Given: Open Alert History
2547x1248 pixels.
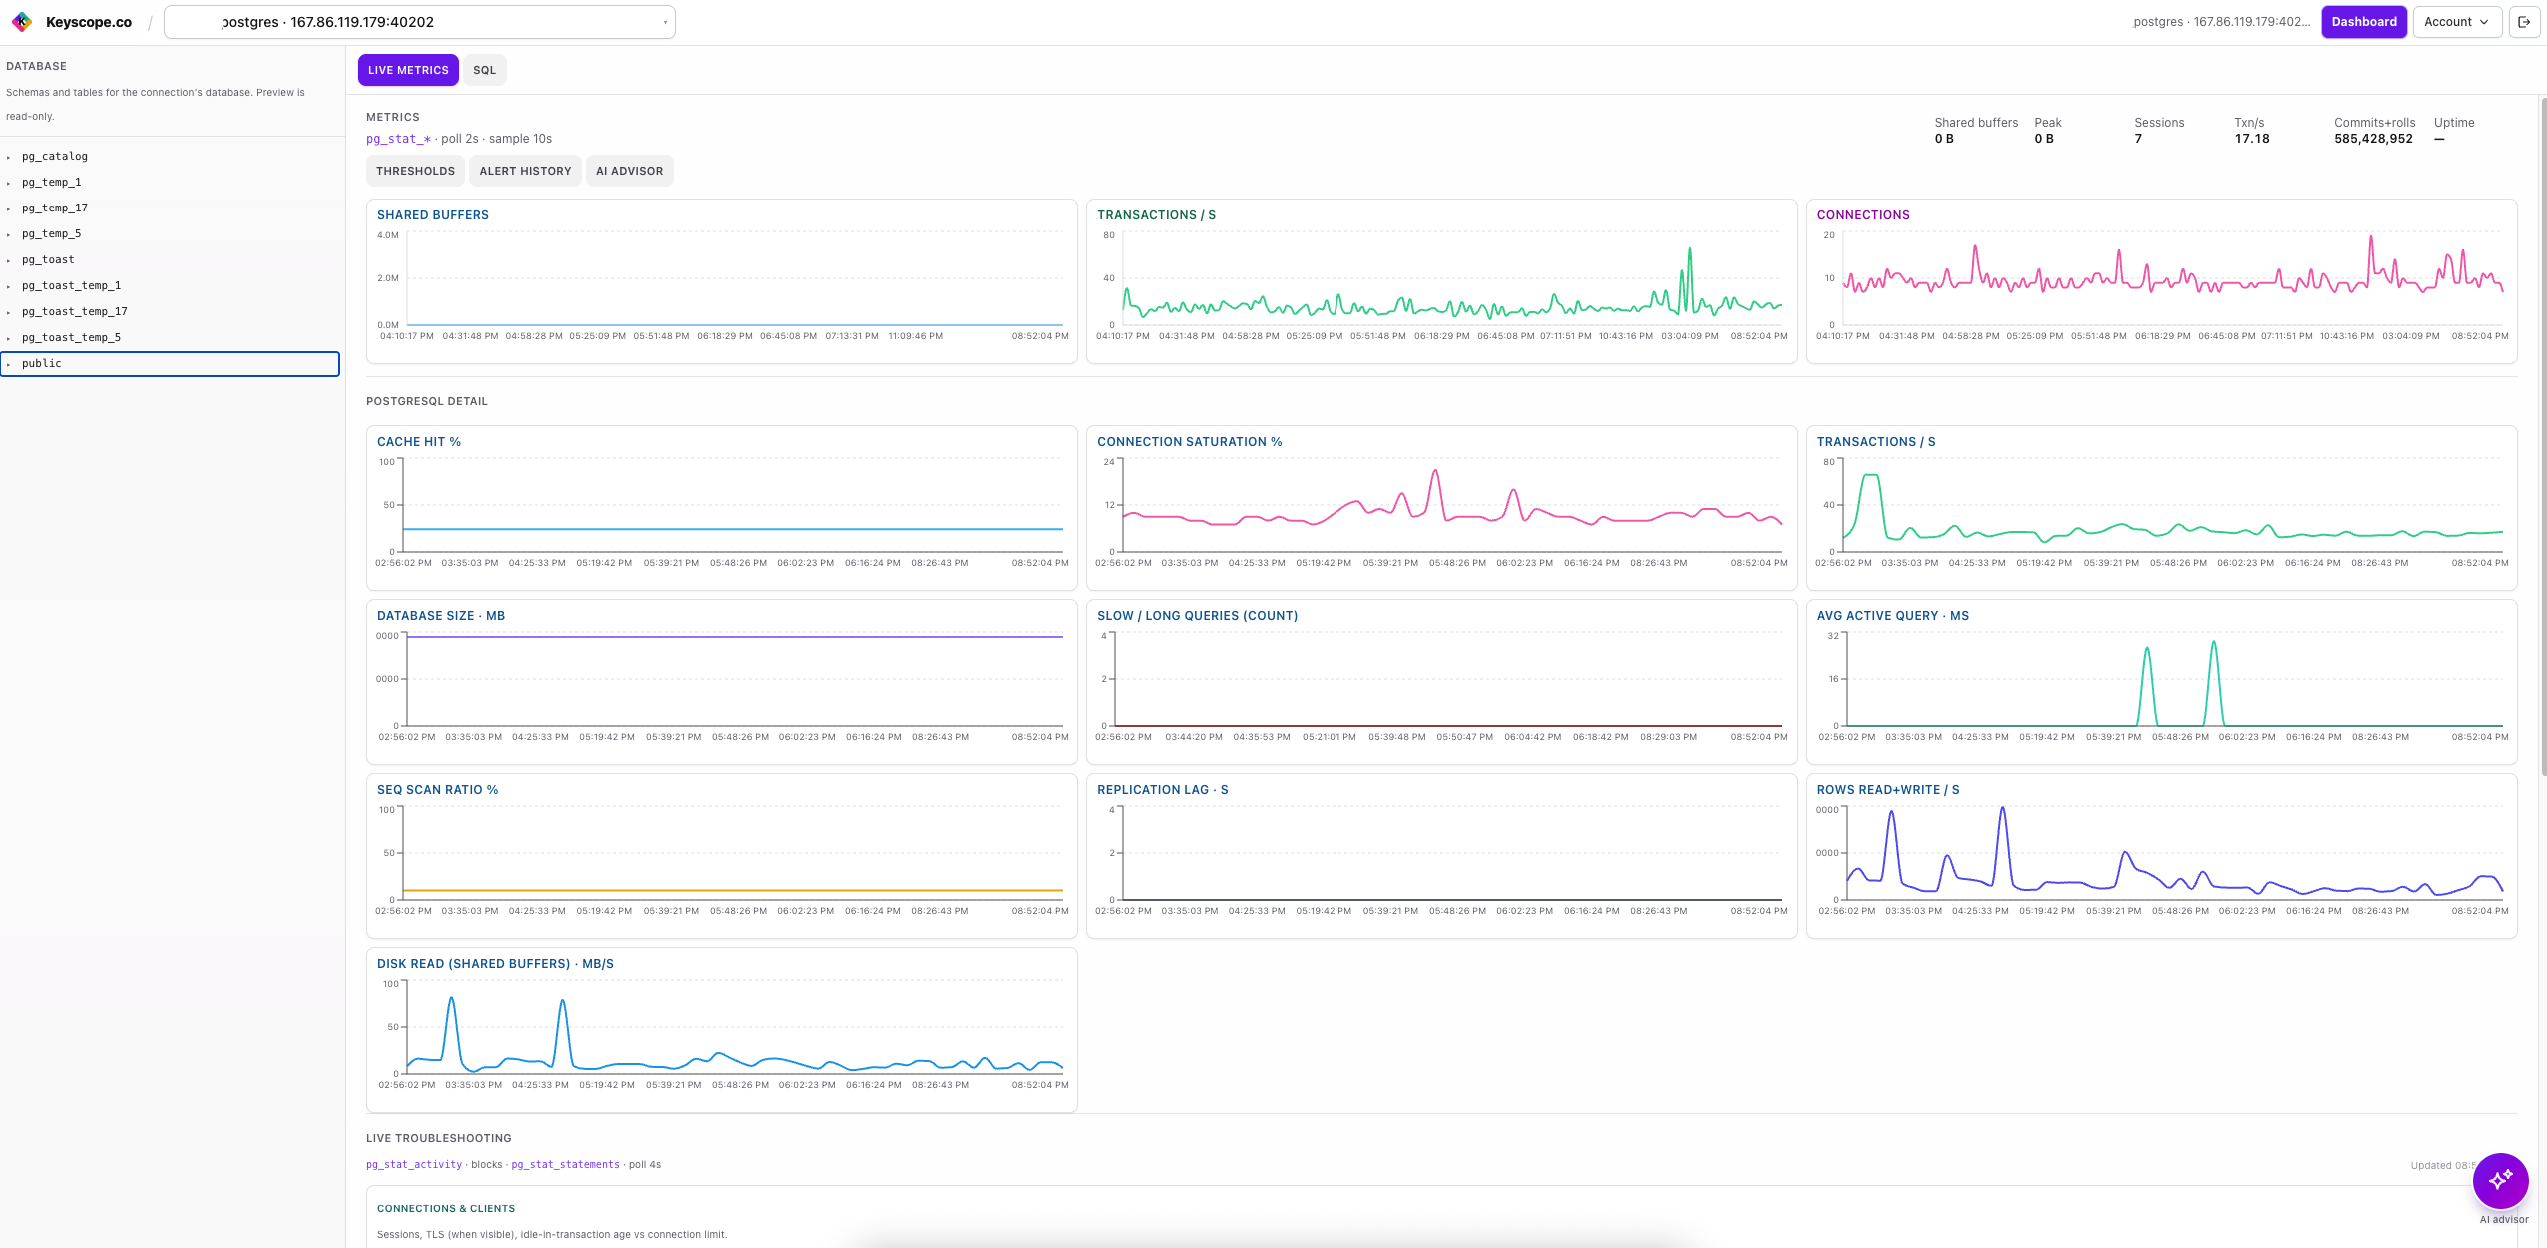Looking at the screenshot, I should 525,171.
